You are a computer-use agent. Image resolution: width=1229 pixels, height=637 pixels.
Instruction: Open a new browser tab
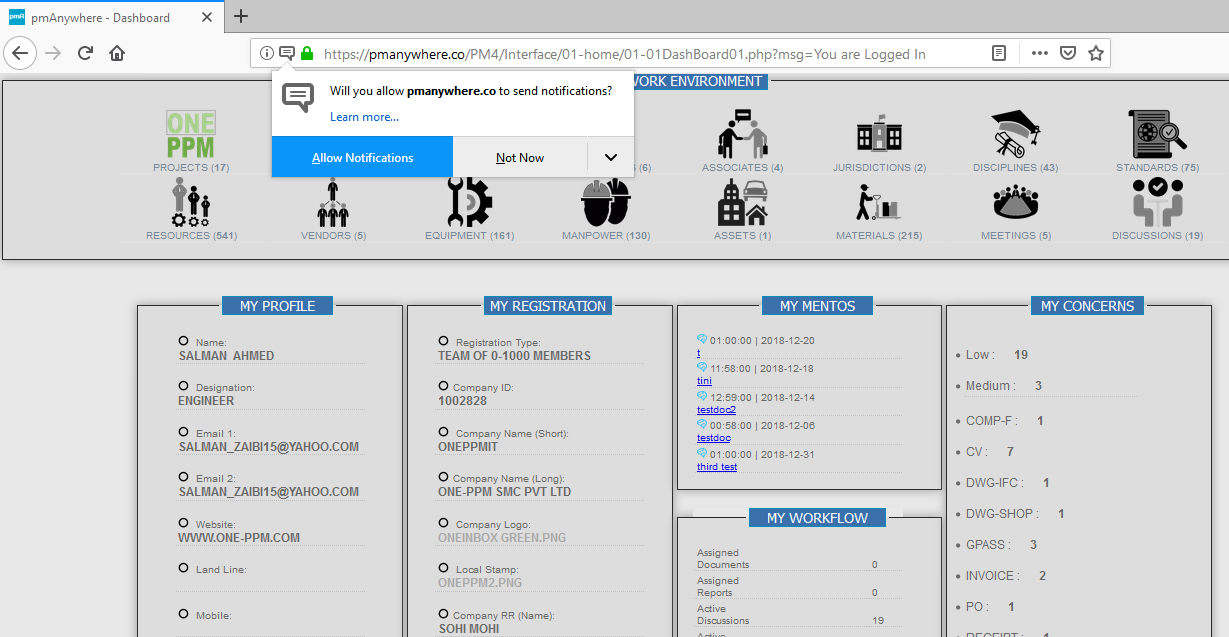pos(241,16)
